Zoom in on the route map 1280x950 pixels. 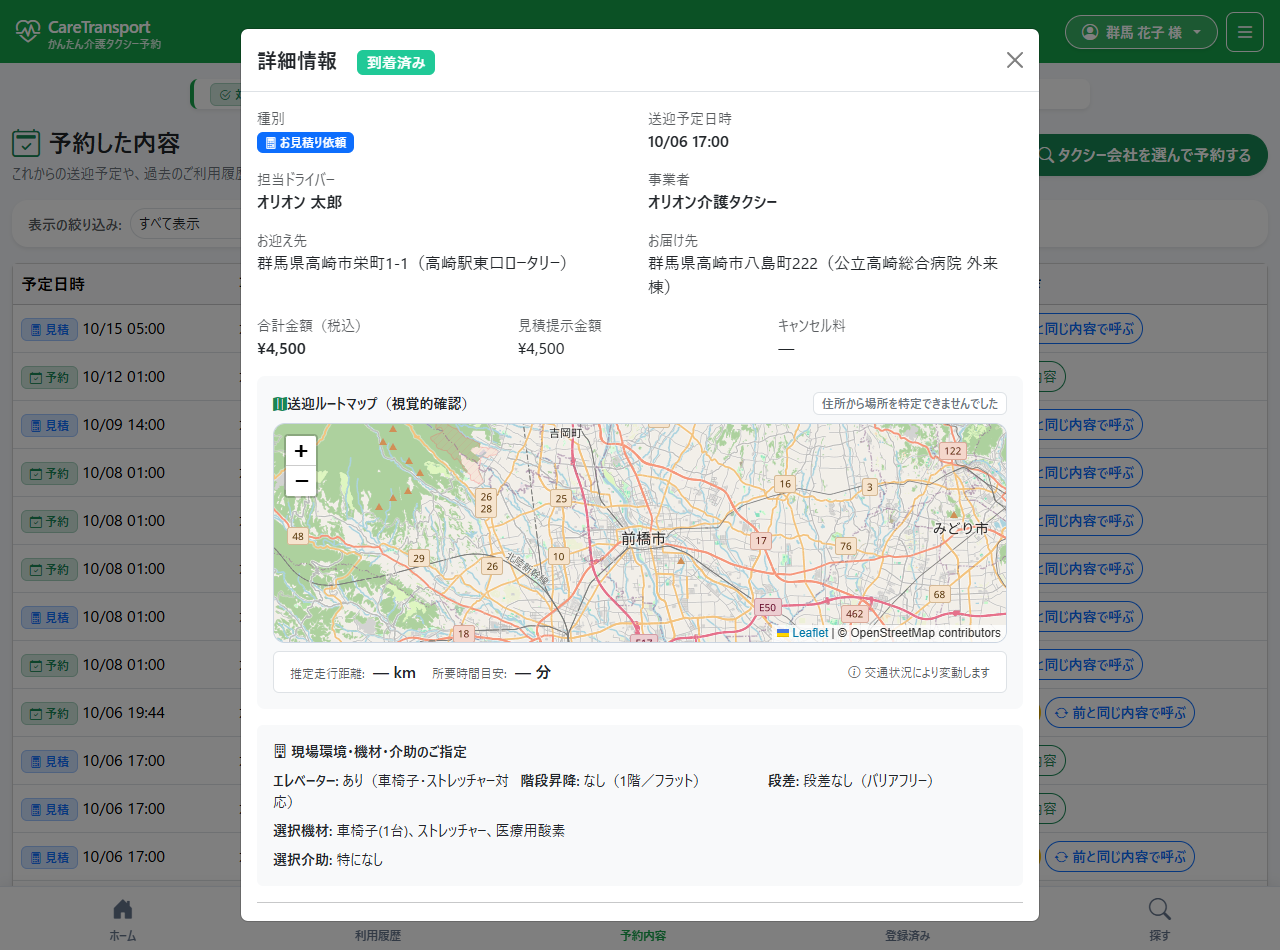[x=301, y=451]
